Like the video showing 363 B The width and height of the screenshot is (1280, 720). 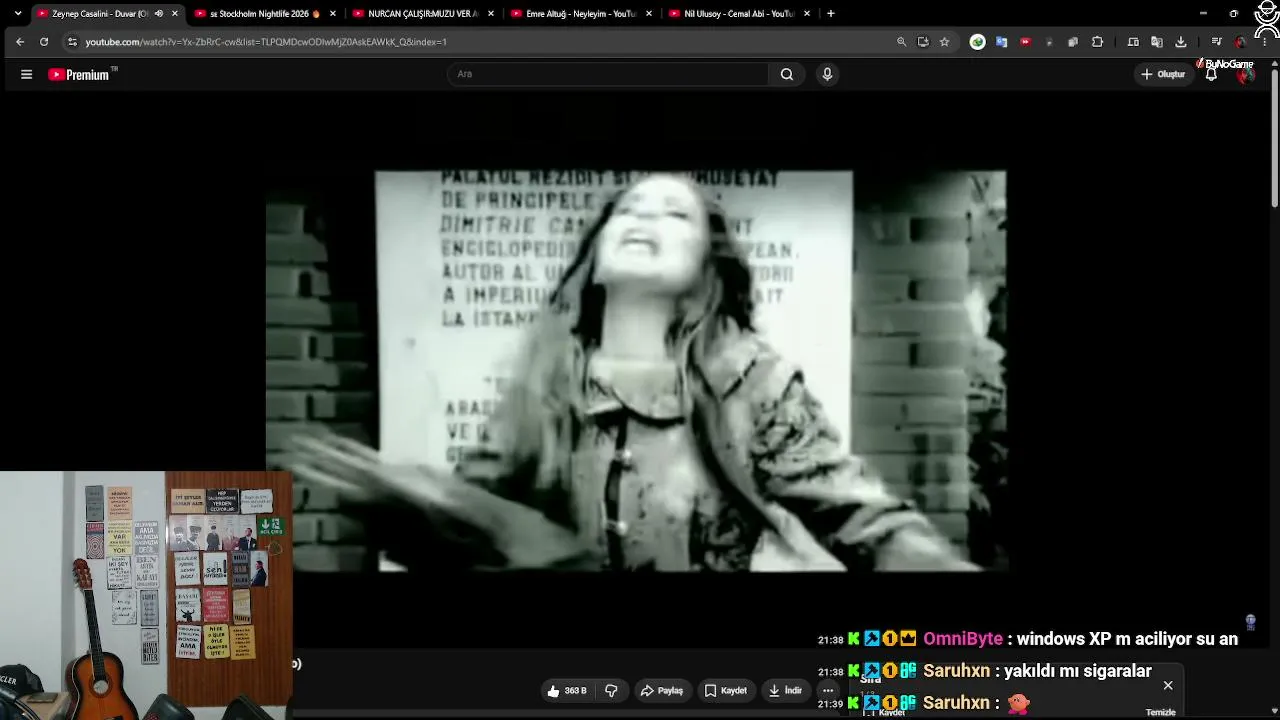[567, 691]
